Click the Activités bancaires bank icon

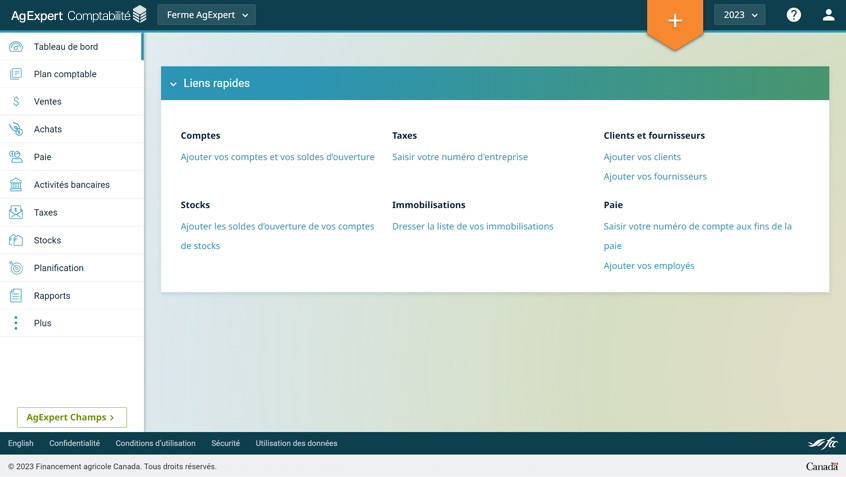[x=16, y=185]
